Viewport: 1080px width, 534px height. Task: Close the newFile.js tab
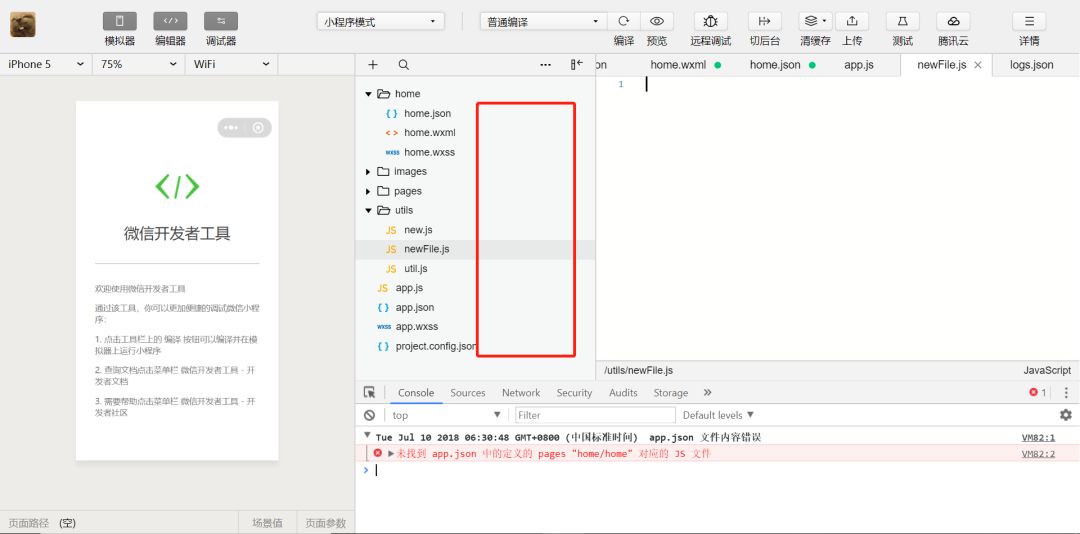[977, 65]
